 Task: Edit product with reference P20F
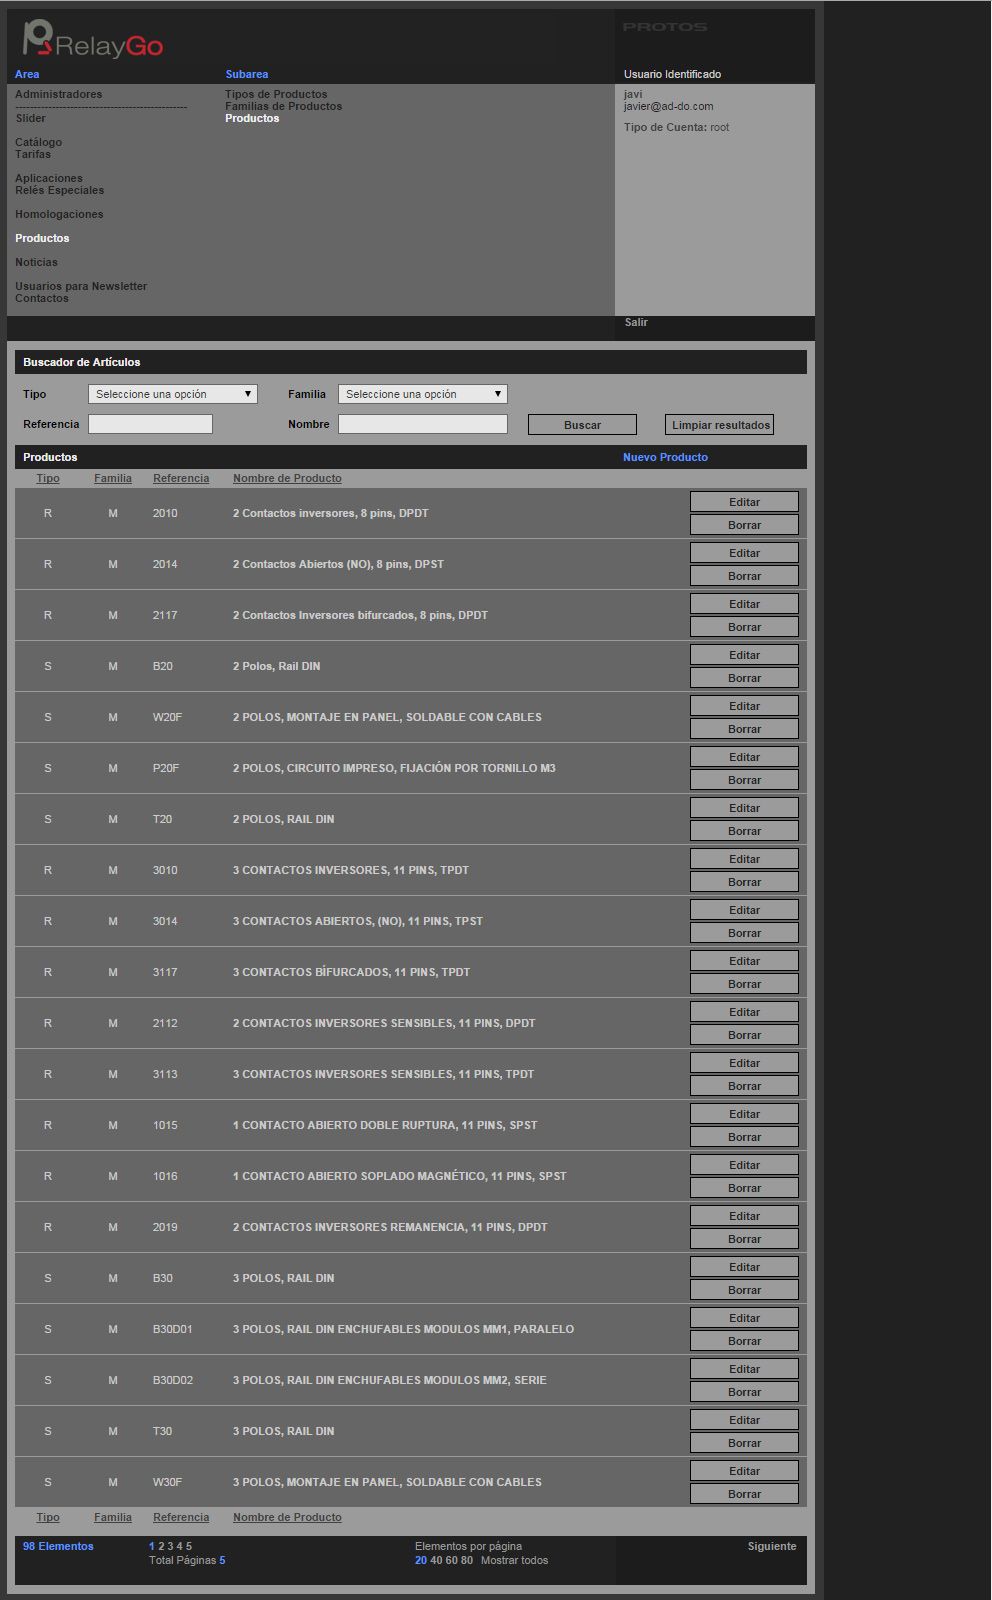744,757
